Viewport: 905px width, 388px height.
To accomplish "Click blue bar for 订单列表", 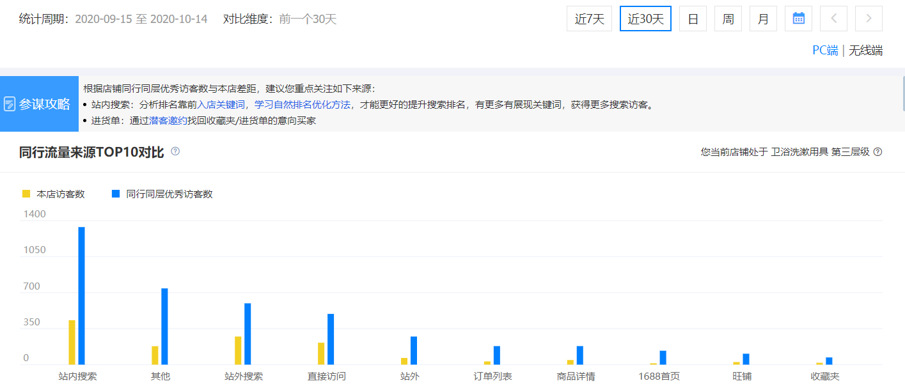I will coord(497,355).
